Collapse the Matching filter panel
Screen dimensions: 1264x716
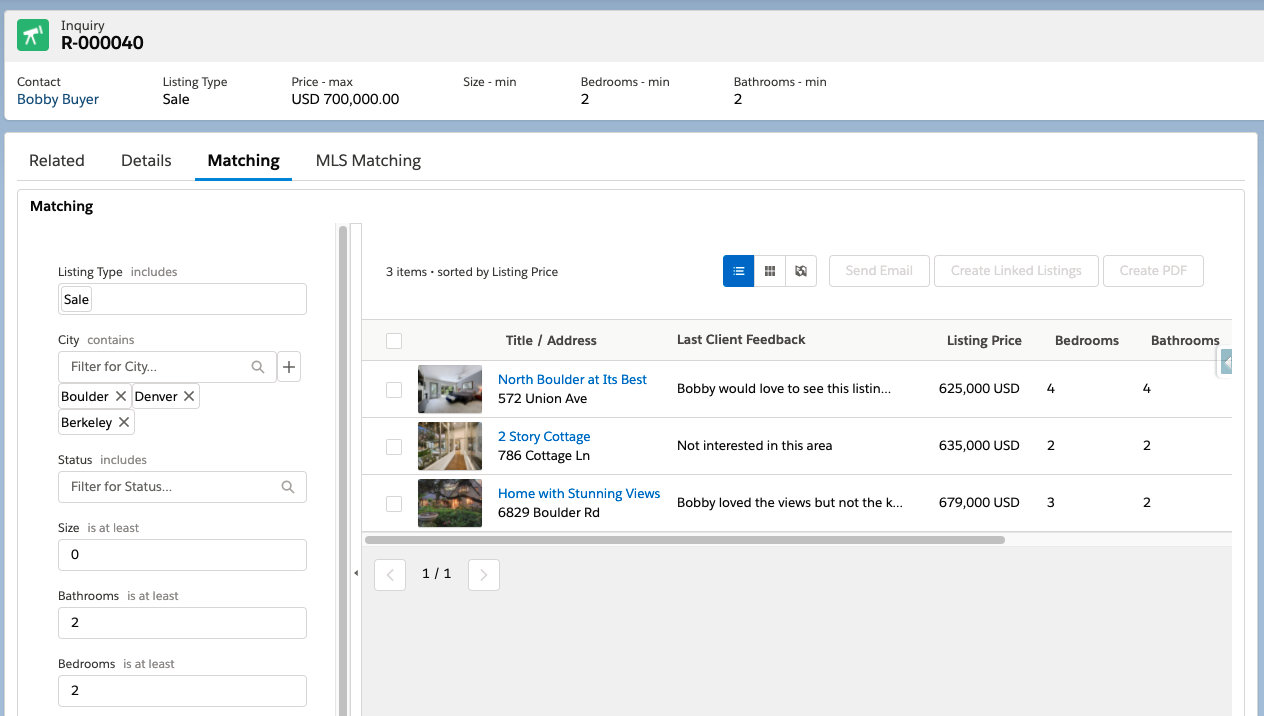tap(356, 574)
